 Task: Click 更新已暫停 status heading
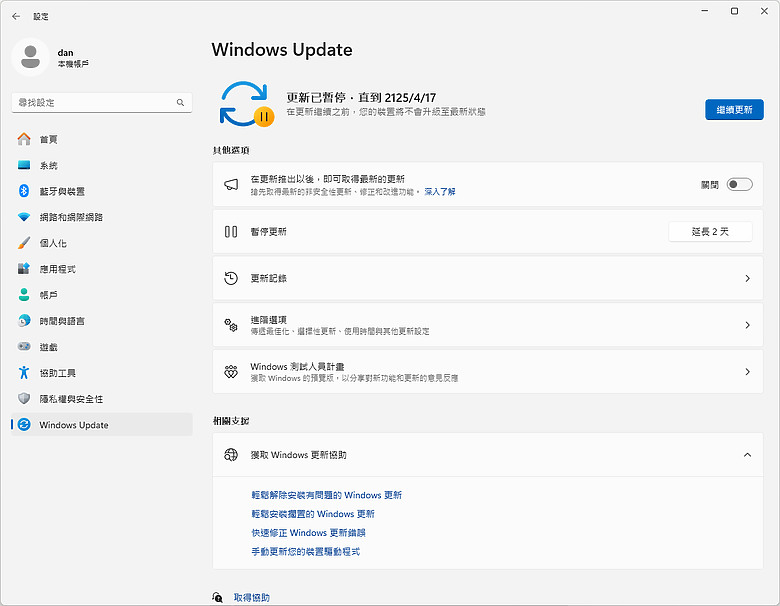click(361, 98)
